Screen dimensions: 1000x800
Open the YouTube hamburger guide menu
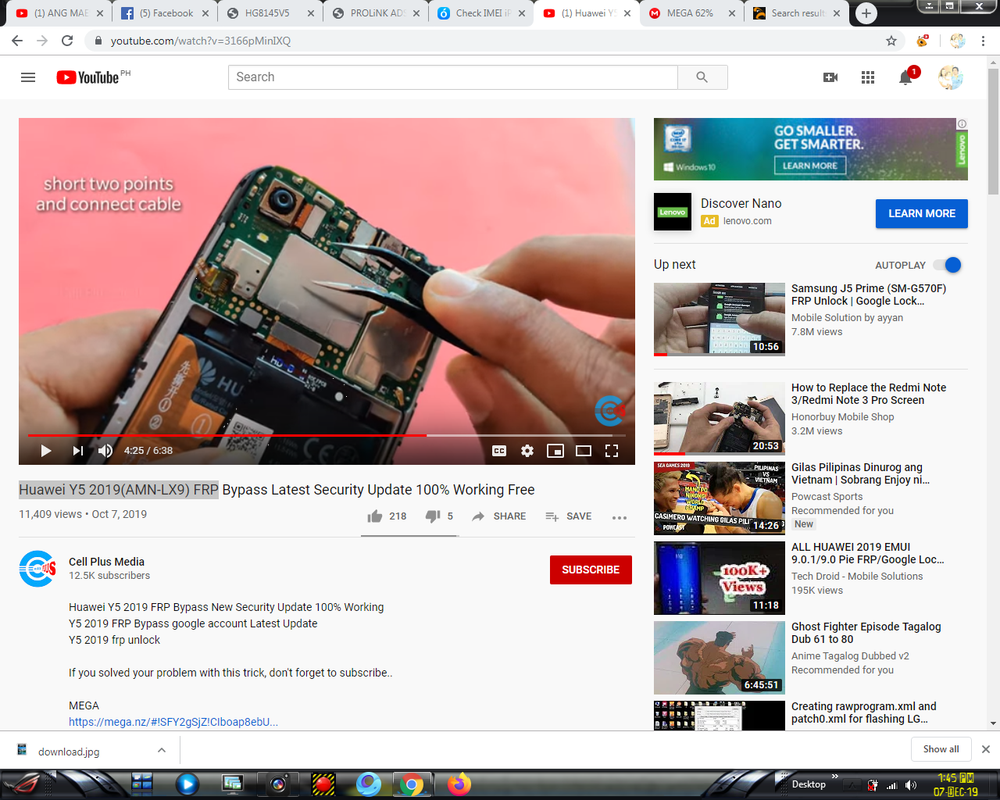(28, 77)
